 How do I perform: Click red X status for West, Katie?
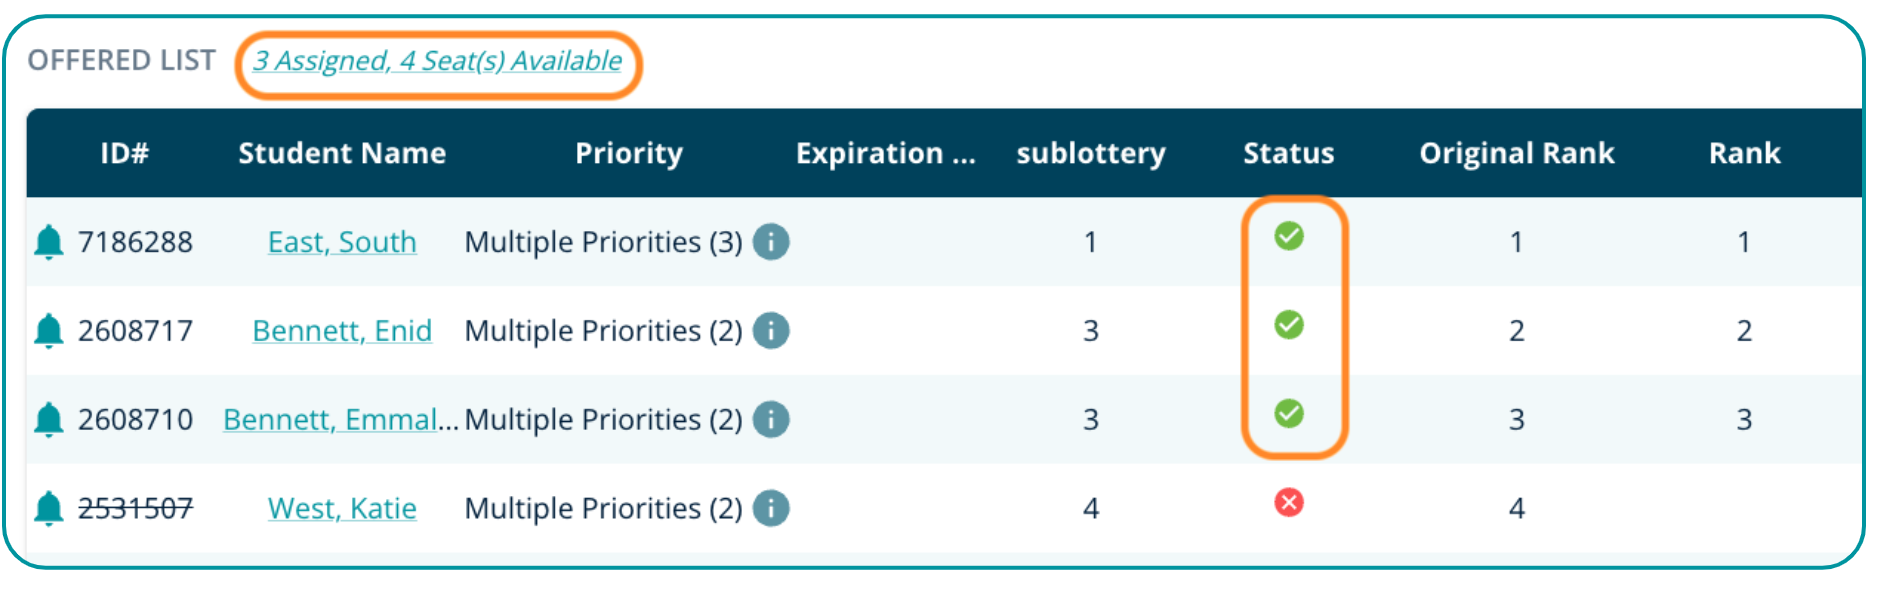pyautogui.click(x=1289, y=502)
